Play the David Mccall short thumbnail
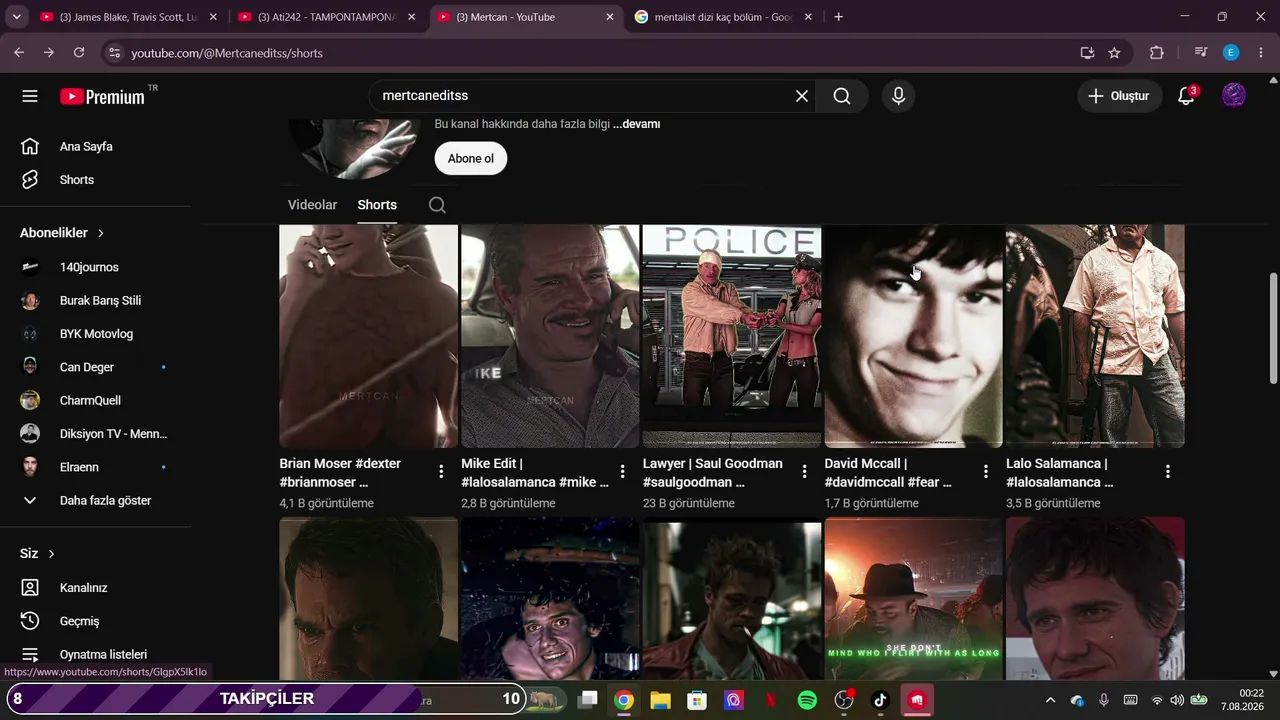The height and width of the screenshot is (720, 1280). 913,336
